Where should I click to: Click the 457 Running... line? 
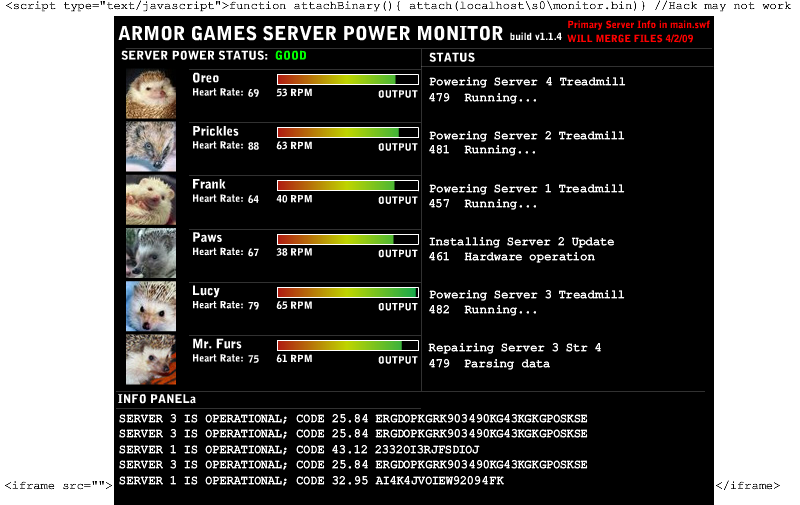coord(483,204)
